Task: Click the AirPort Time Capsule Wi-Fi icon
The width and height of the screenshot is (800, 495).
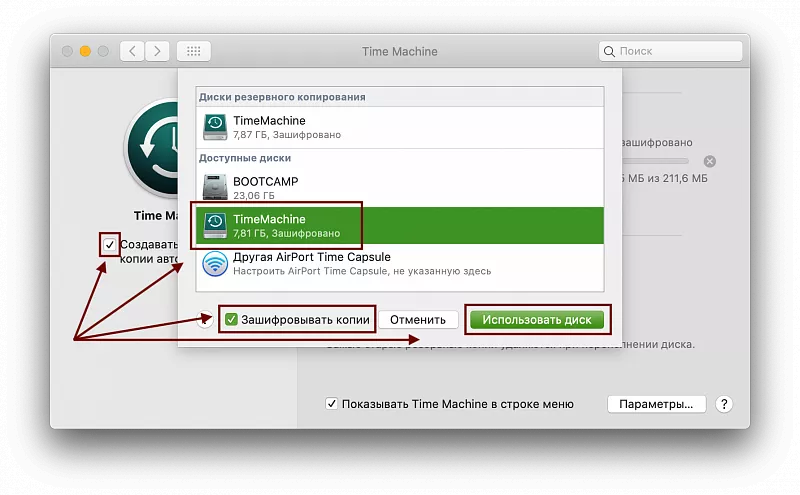Action: [x=215, y=263]
